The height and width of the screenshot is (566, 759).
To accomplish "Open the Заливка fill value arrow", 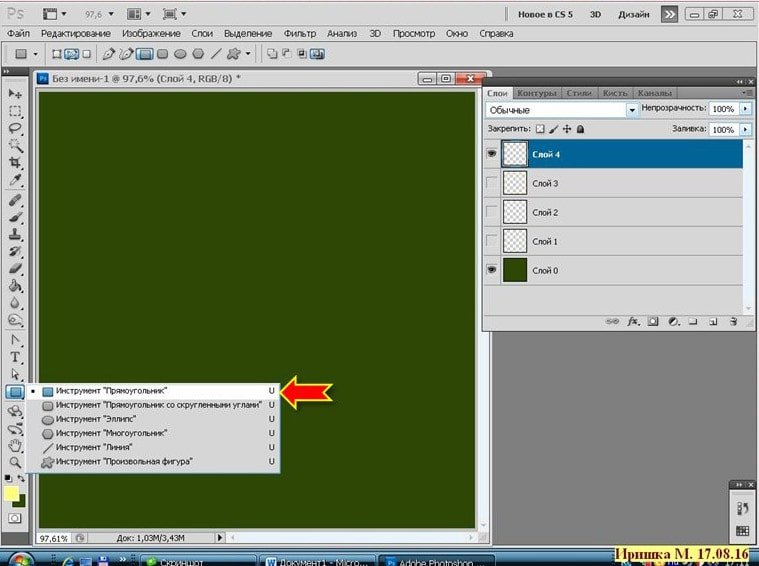I will click(x=747, y=130).
